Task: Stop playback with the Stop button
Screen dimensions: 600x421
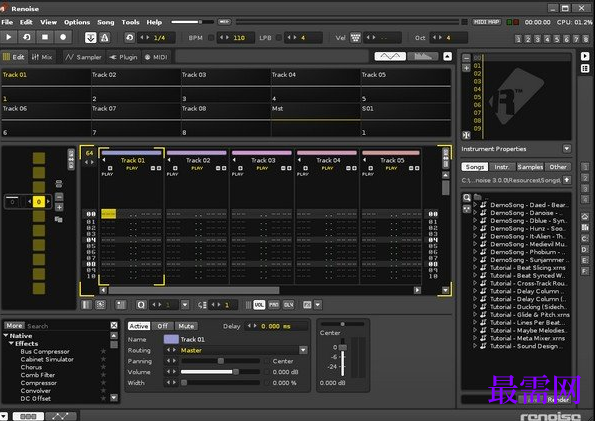Action: pos(45,37)
